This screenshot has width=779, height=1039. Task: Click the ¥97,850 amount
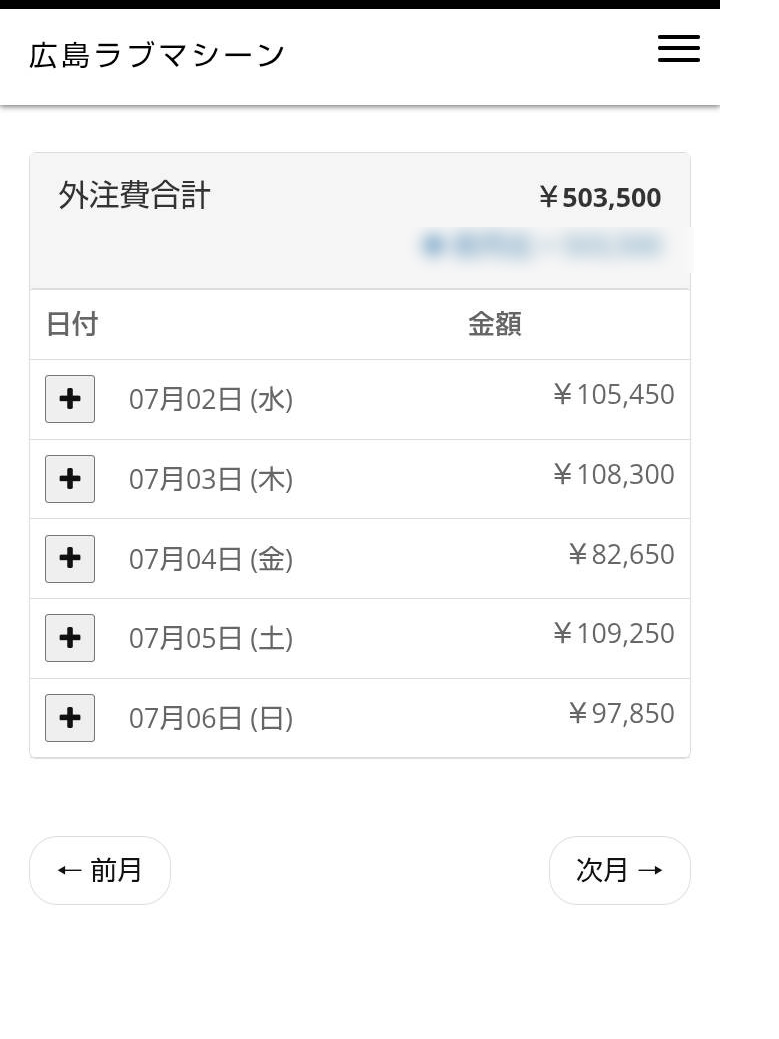tap(621, 713)
